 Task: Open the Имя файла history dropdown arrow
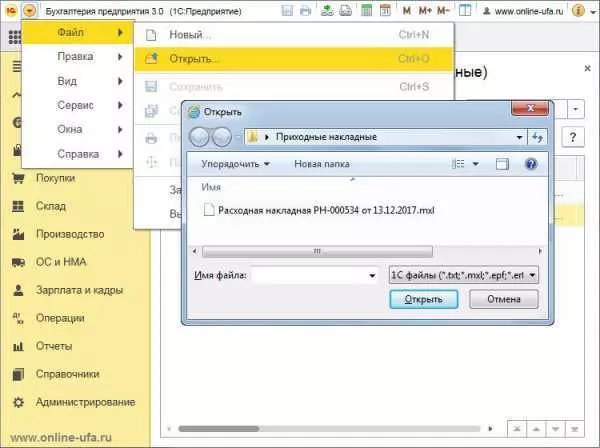[372, 275]
